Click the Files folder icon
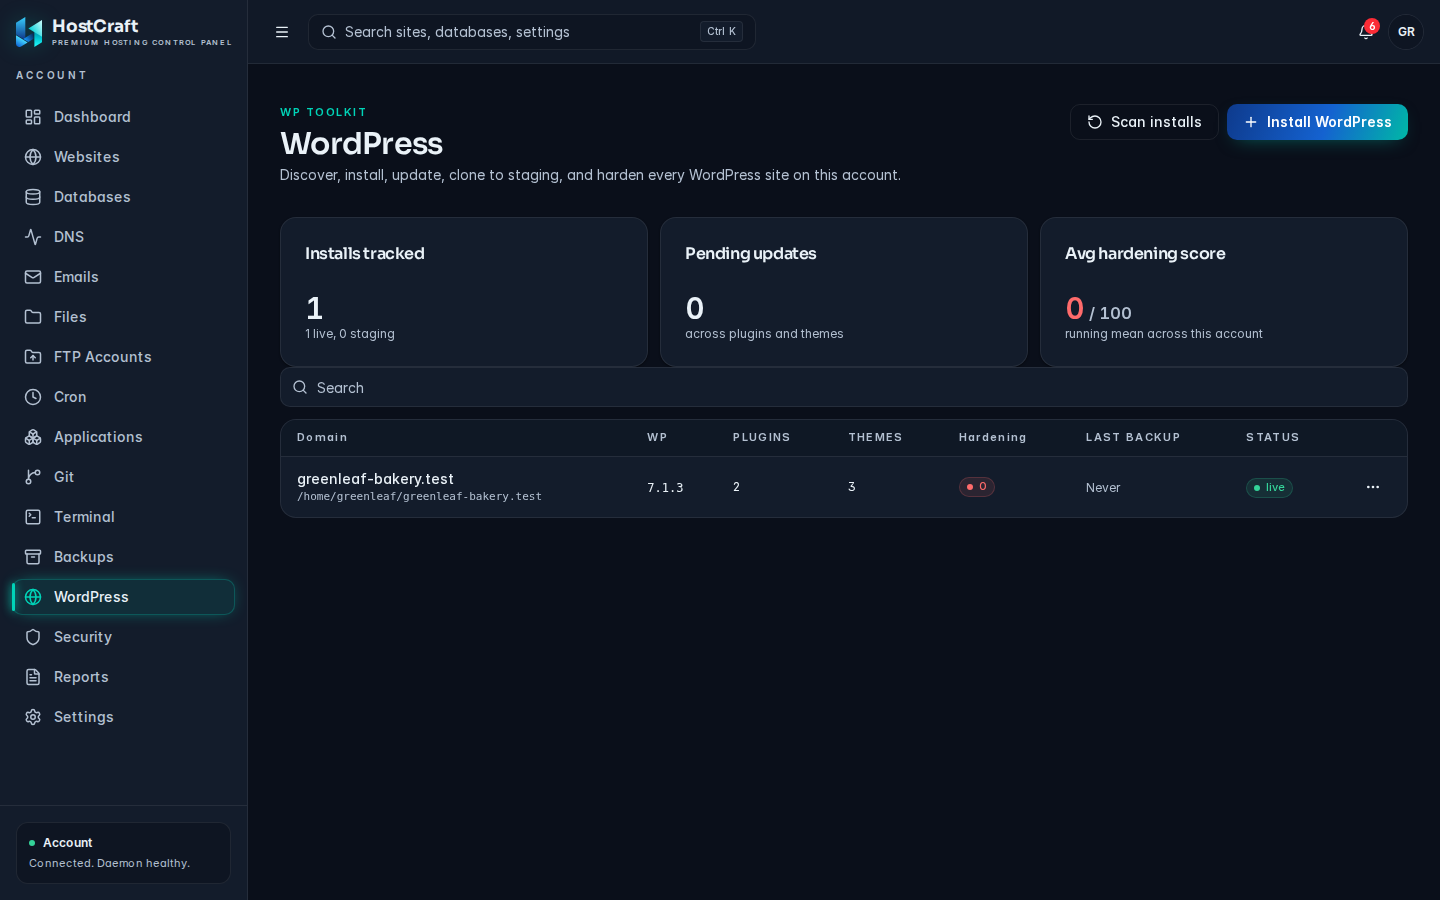This screenshot has width=1440, height=900. pyautogui.click(x=33, y=317)
